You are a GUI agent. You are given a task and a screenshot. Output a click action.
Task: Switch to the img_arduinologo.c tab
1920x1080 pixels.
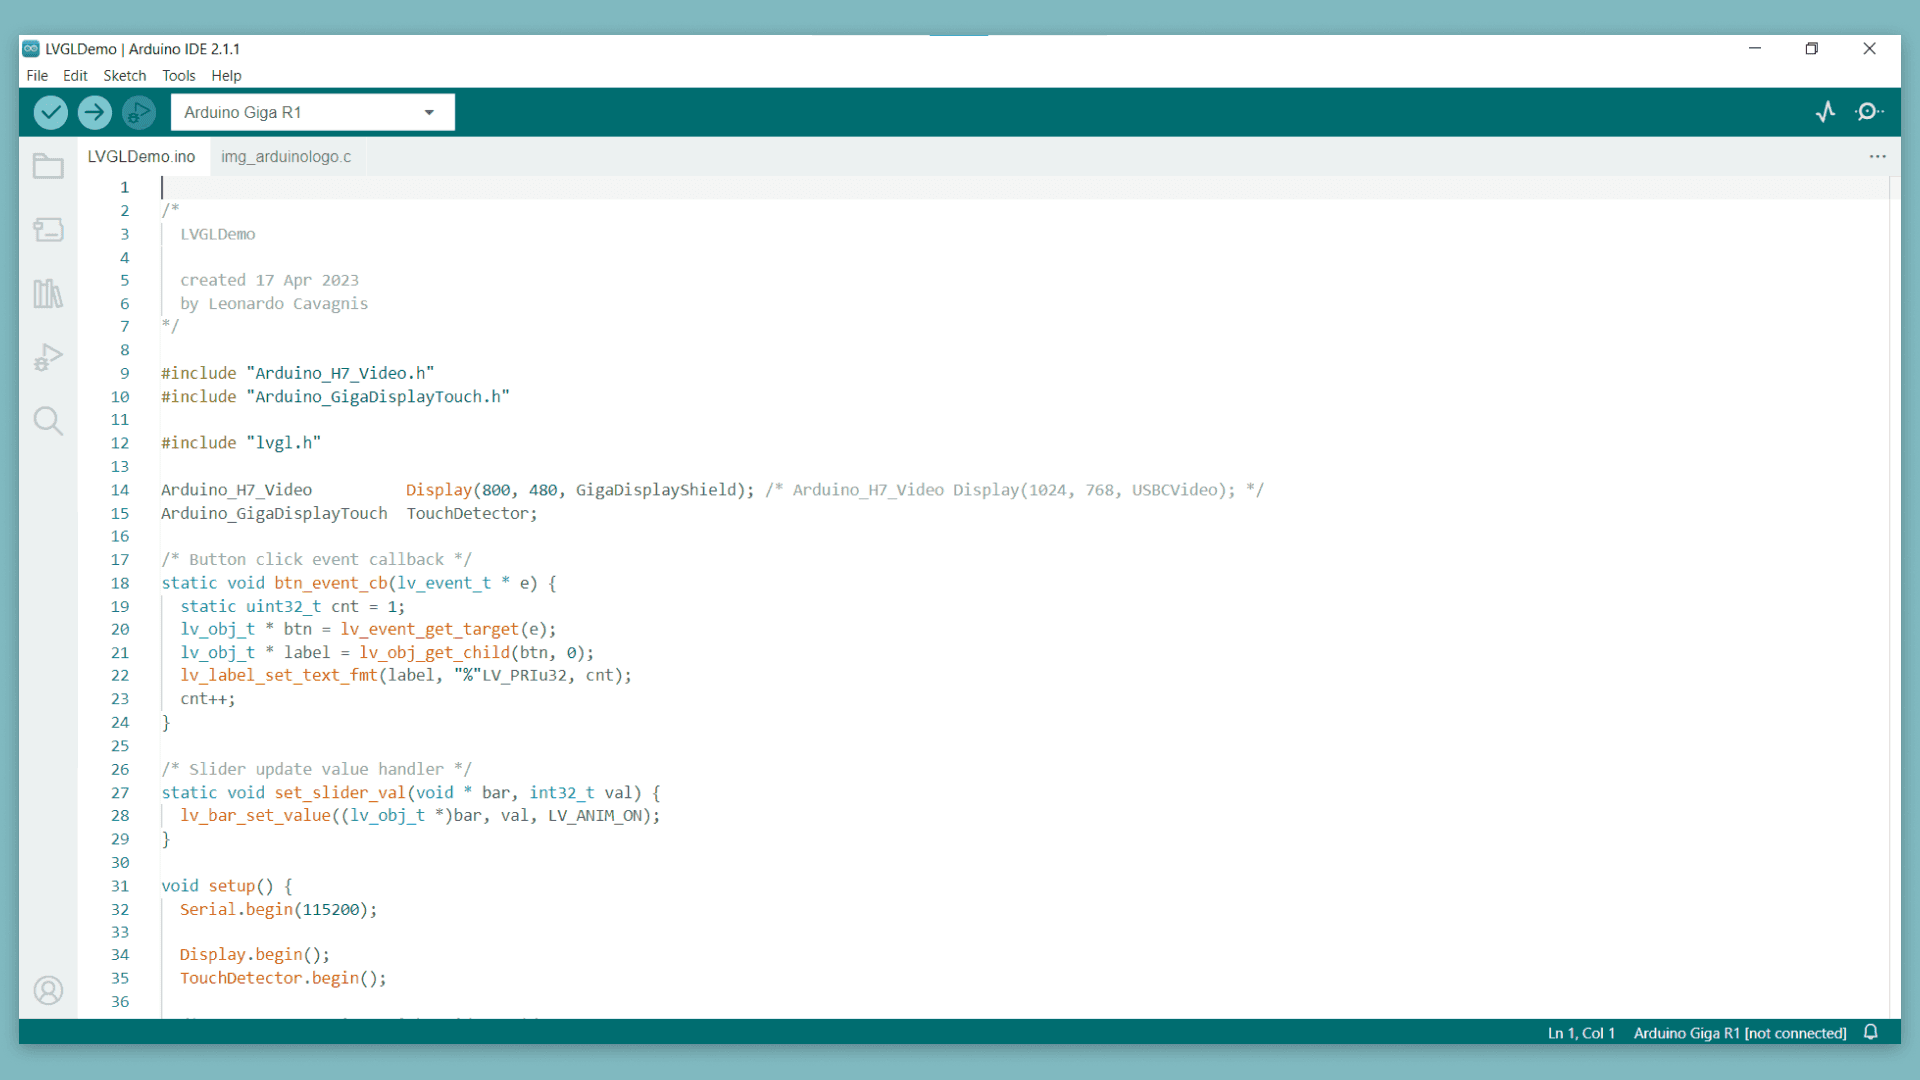click(x=286, y=157)
